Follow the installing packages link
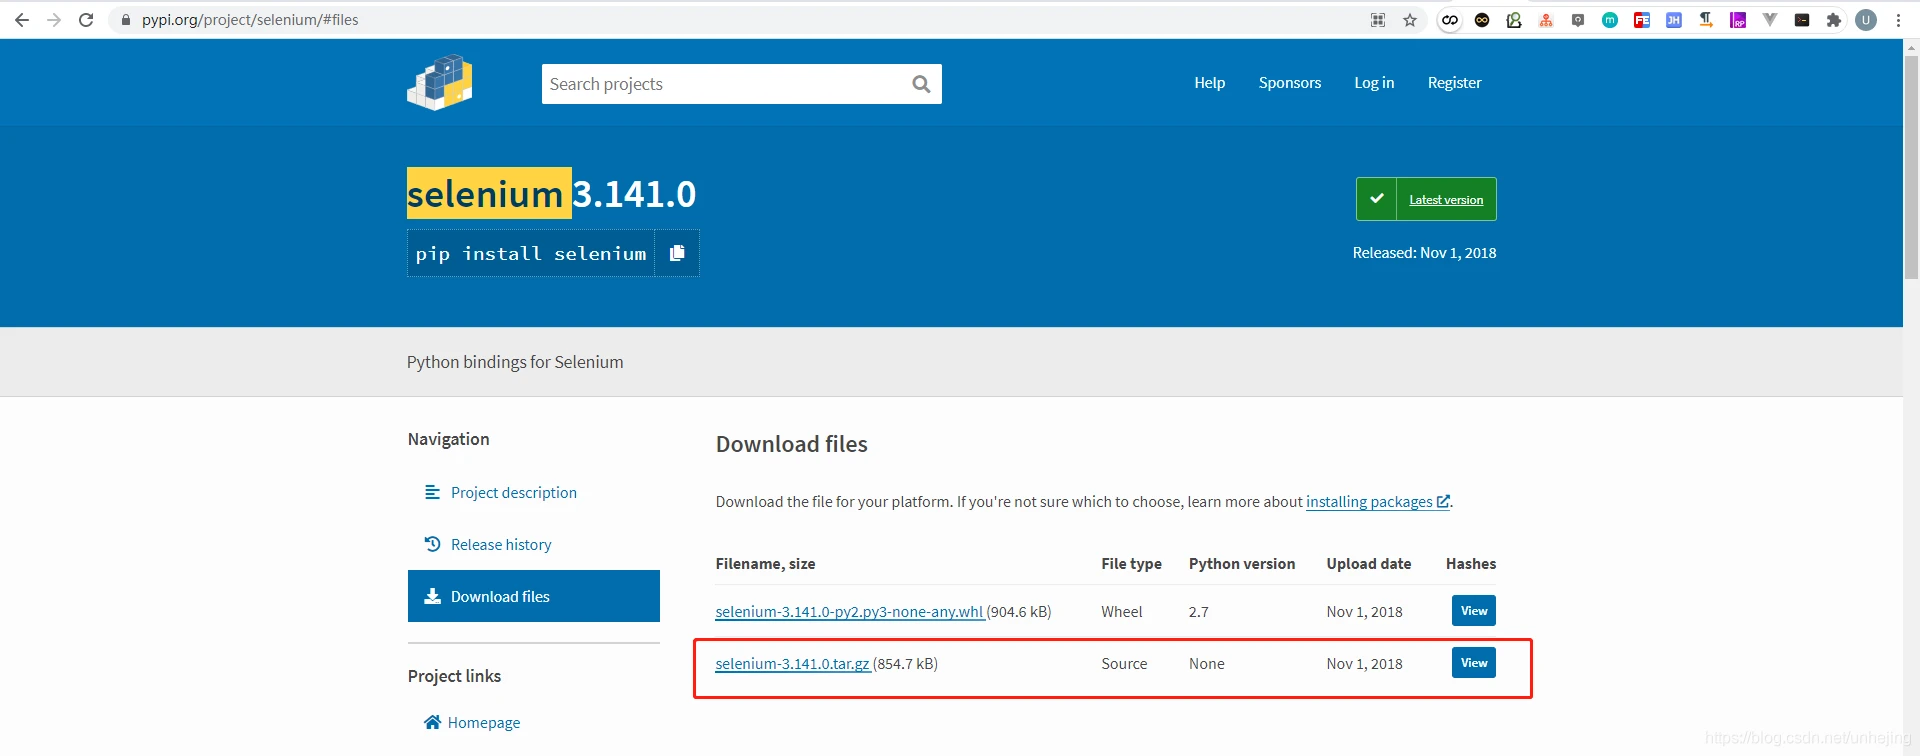 click(1377, 502)
